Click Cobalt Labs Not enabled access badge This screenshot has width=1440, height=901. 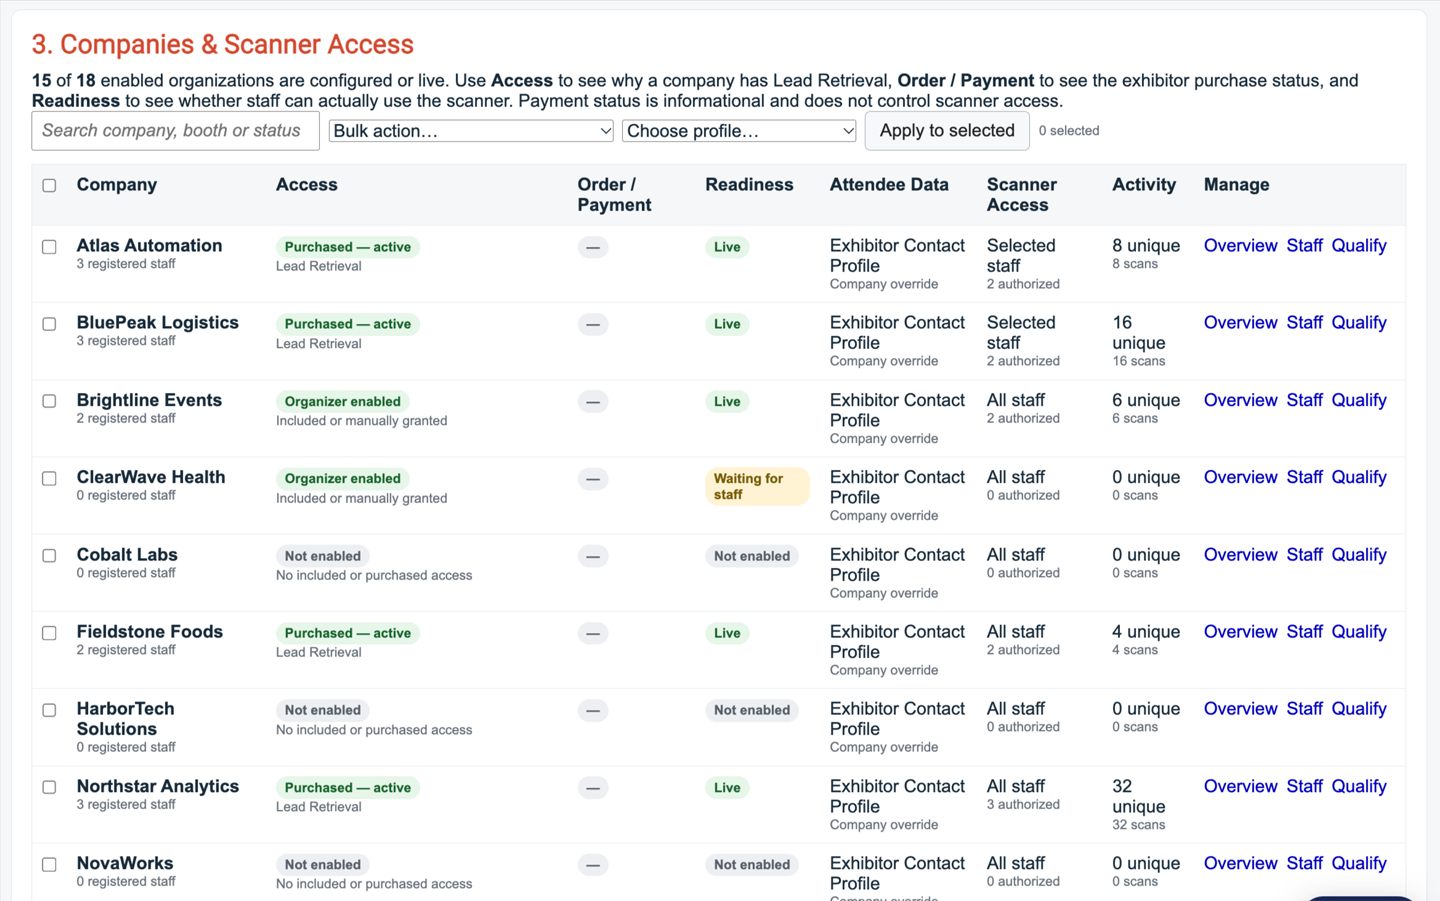coord(322,556)
